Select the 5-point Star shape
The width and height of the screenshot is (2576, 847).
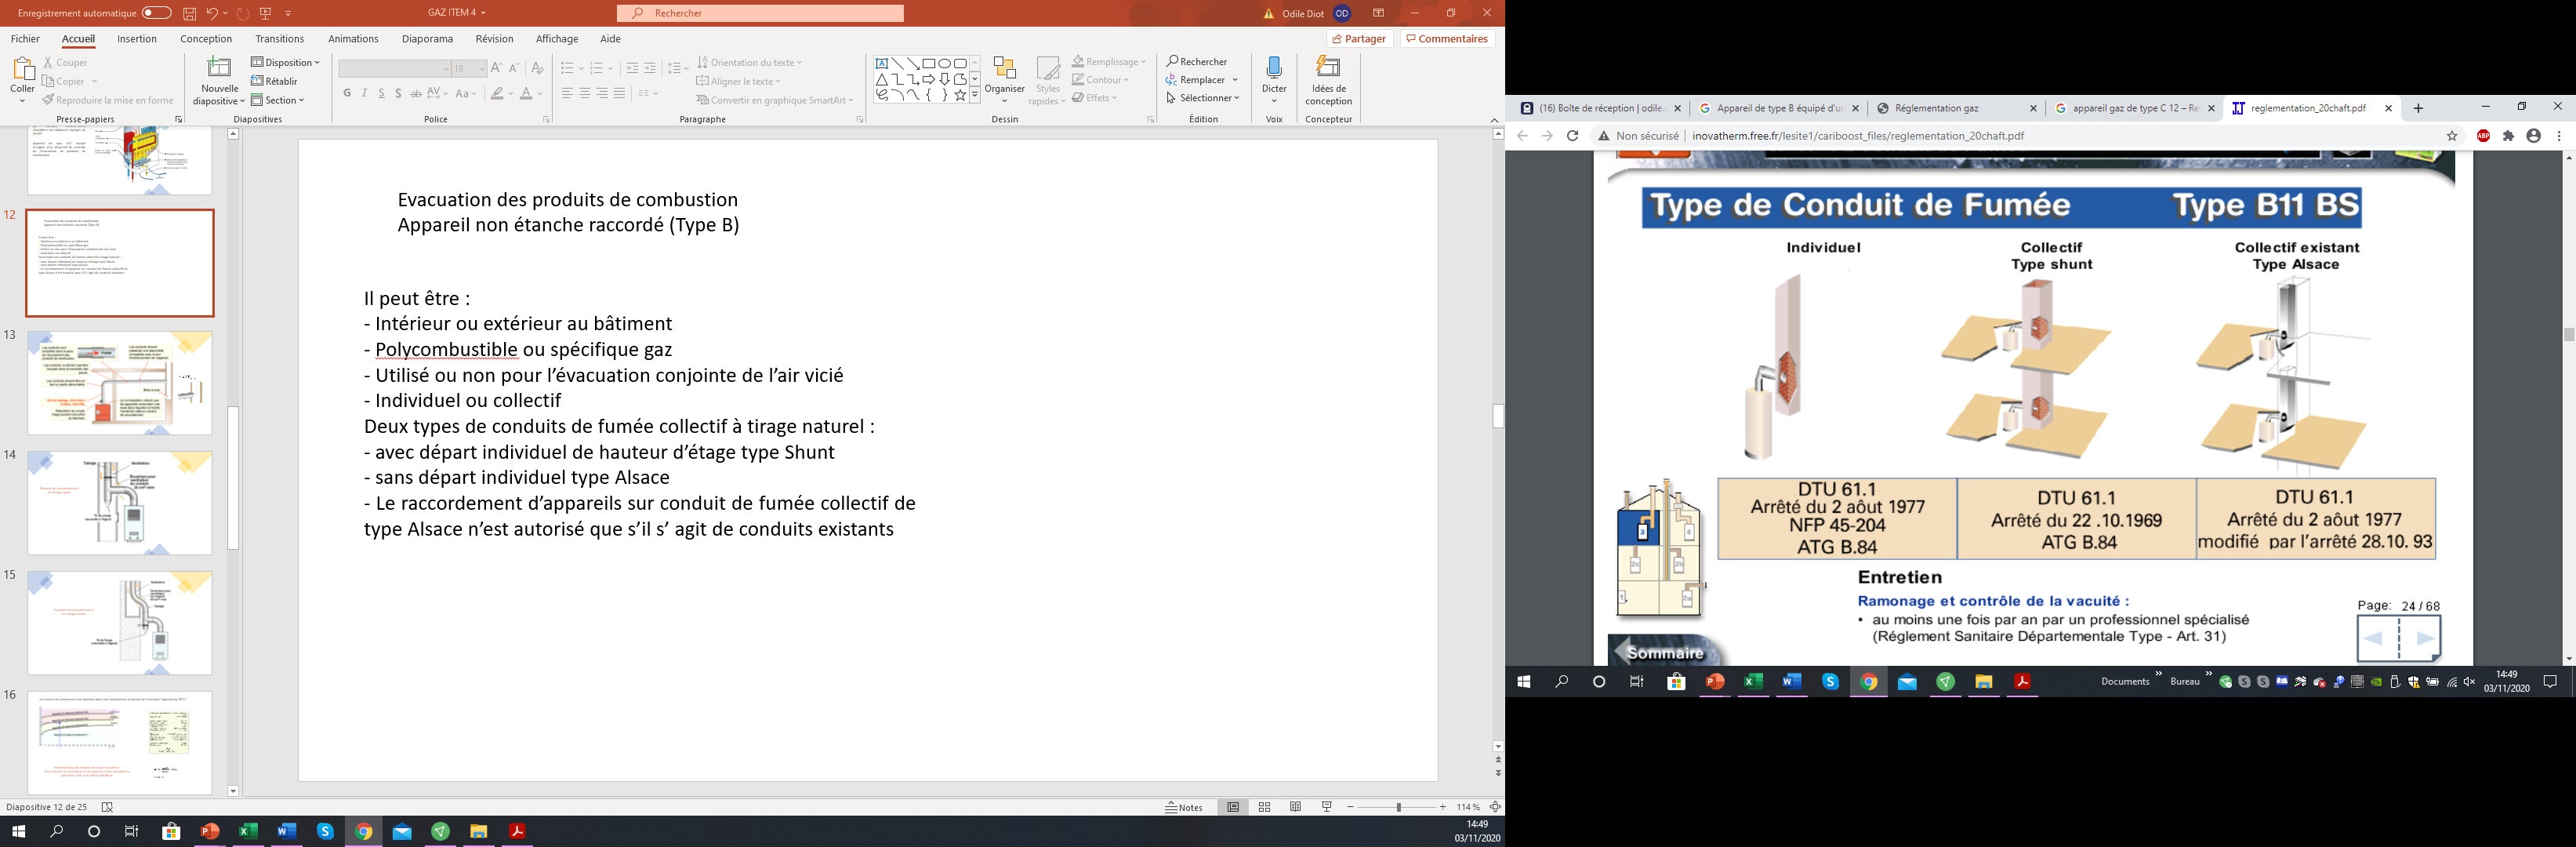point(960,95)
